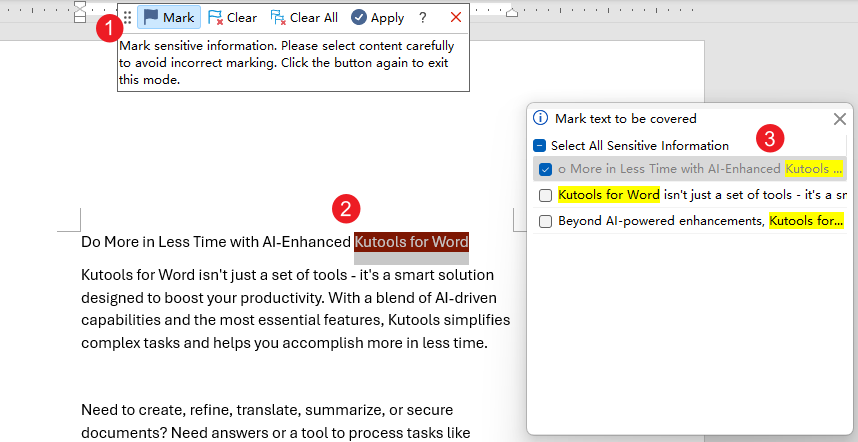Uncheck the 'o More in Less Time' item
Screen dimensions: 858x442
[x=545, y=169]
